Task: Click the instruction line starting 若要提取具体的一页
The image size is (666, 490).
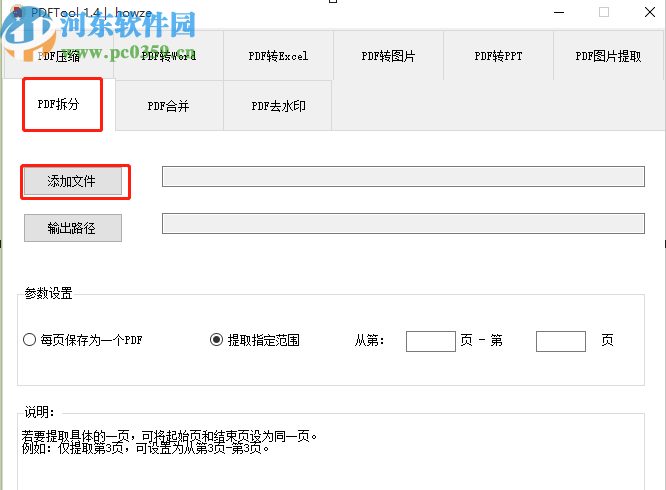Action: pos(169,436)
